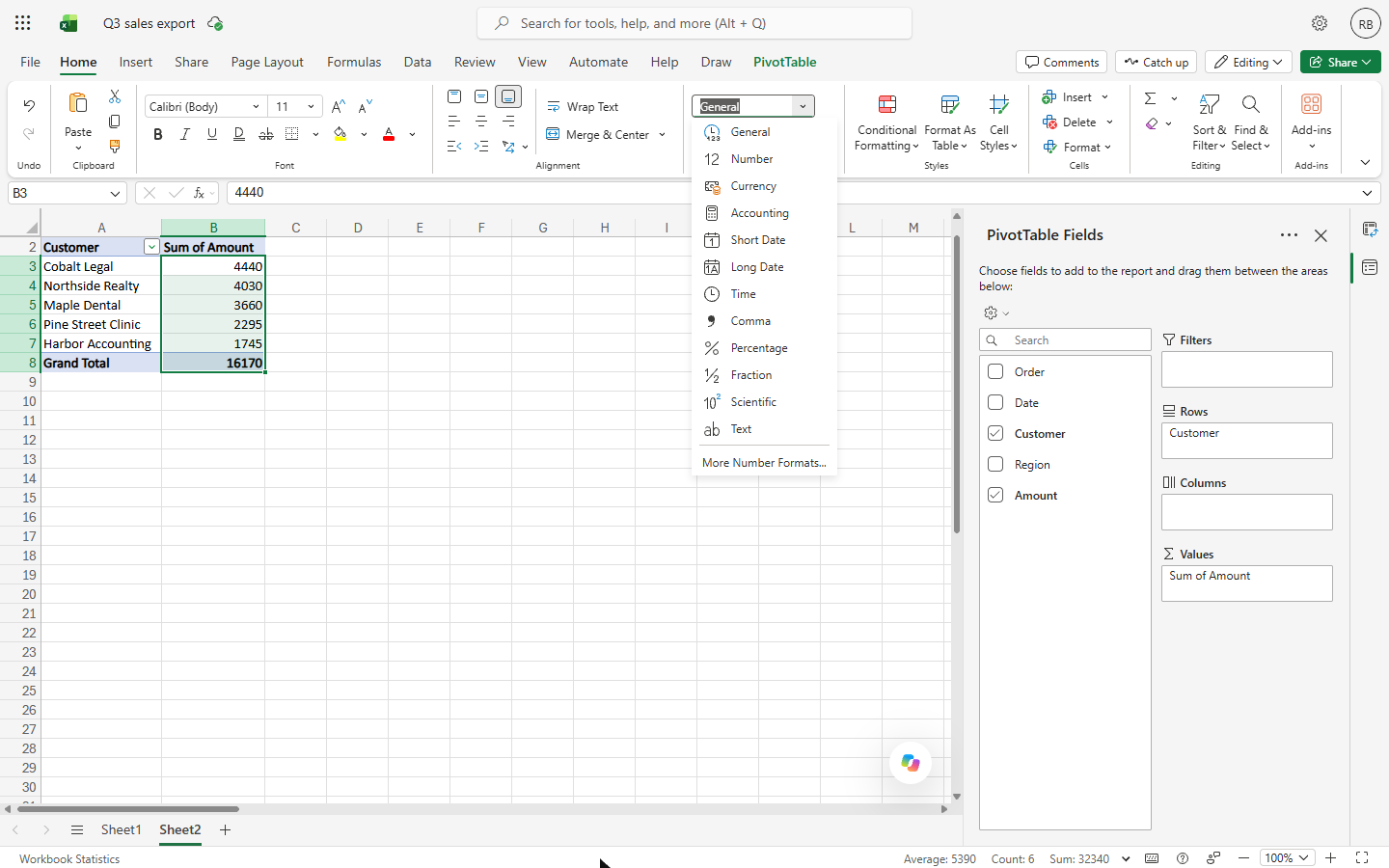Click zoom in plus in status bar
The width and height of the screenshot is (1389, 868).
tap(1330, 858)
